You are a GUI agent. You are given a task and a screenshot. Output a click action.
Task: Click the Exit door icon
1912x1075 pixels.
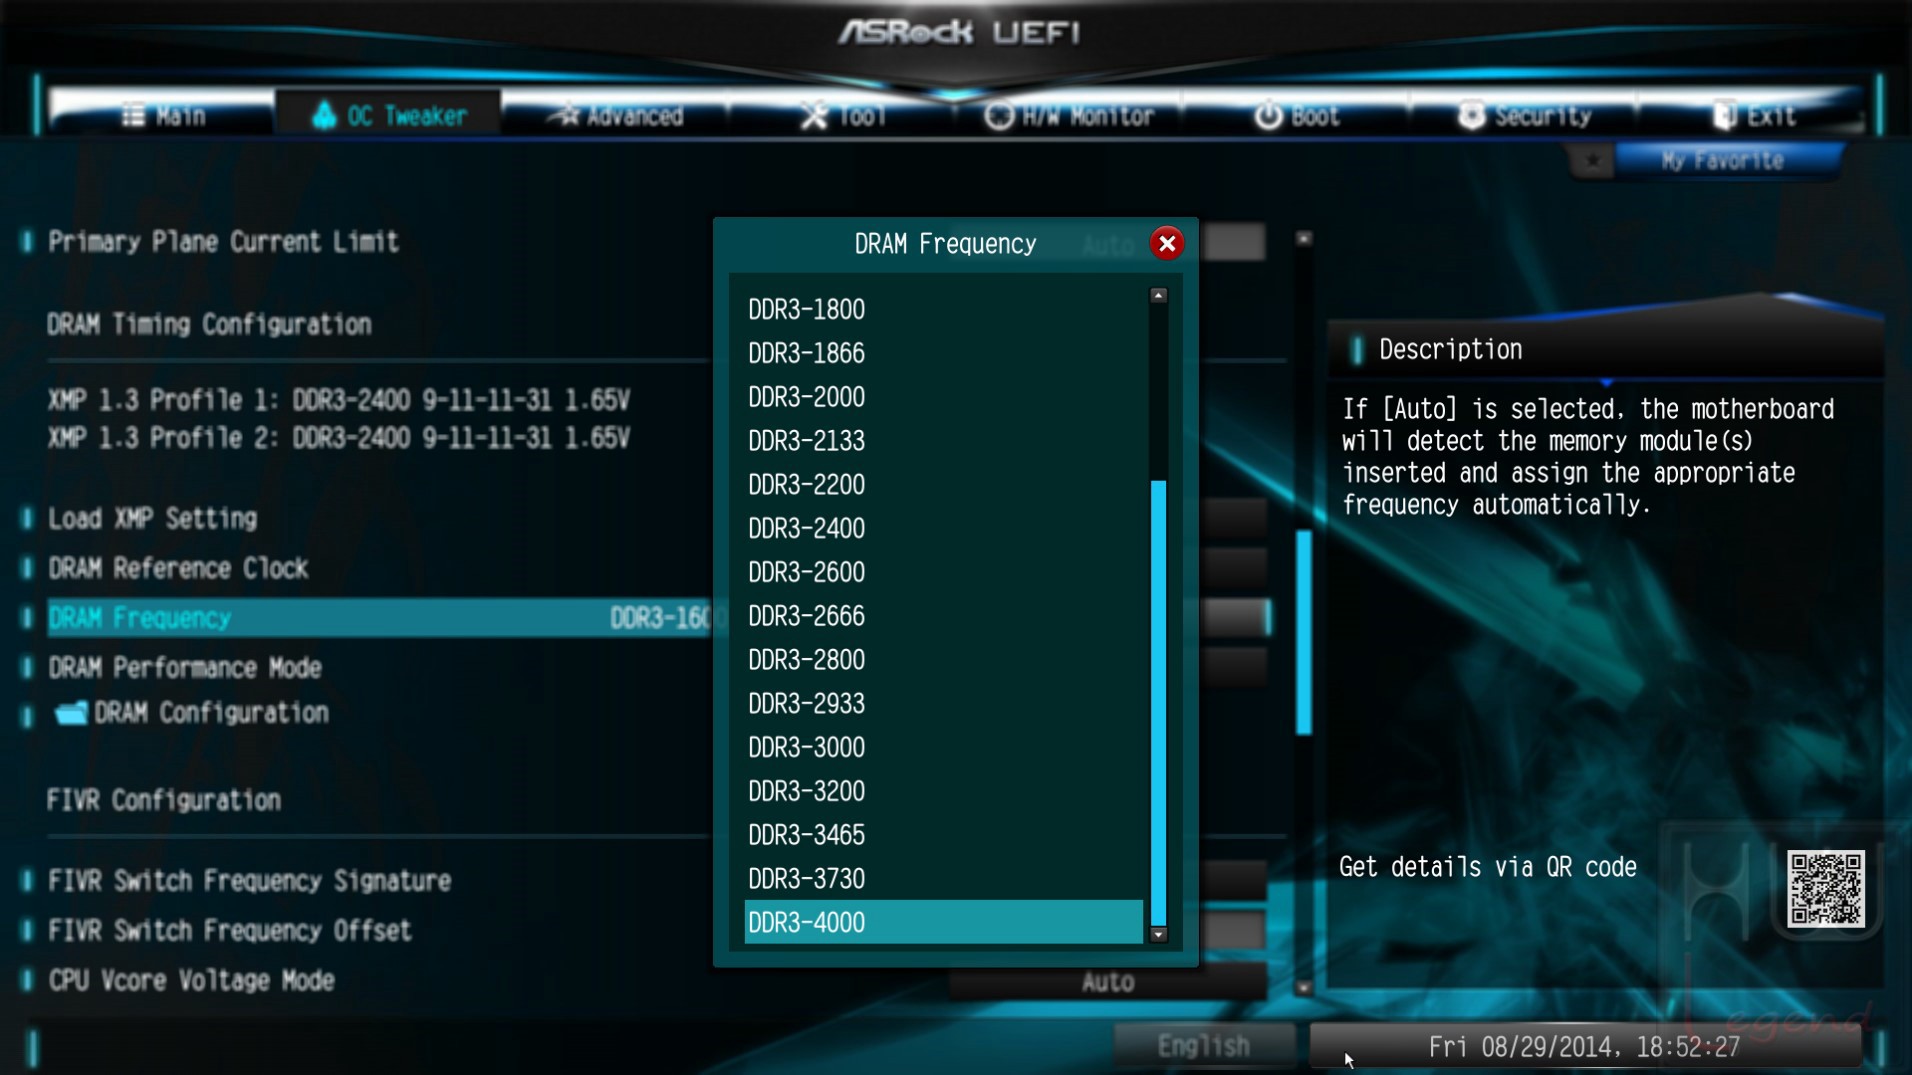click(x=1724, y=116)
